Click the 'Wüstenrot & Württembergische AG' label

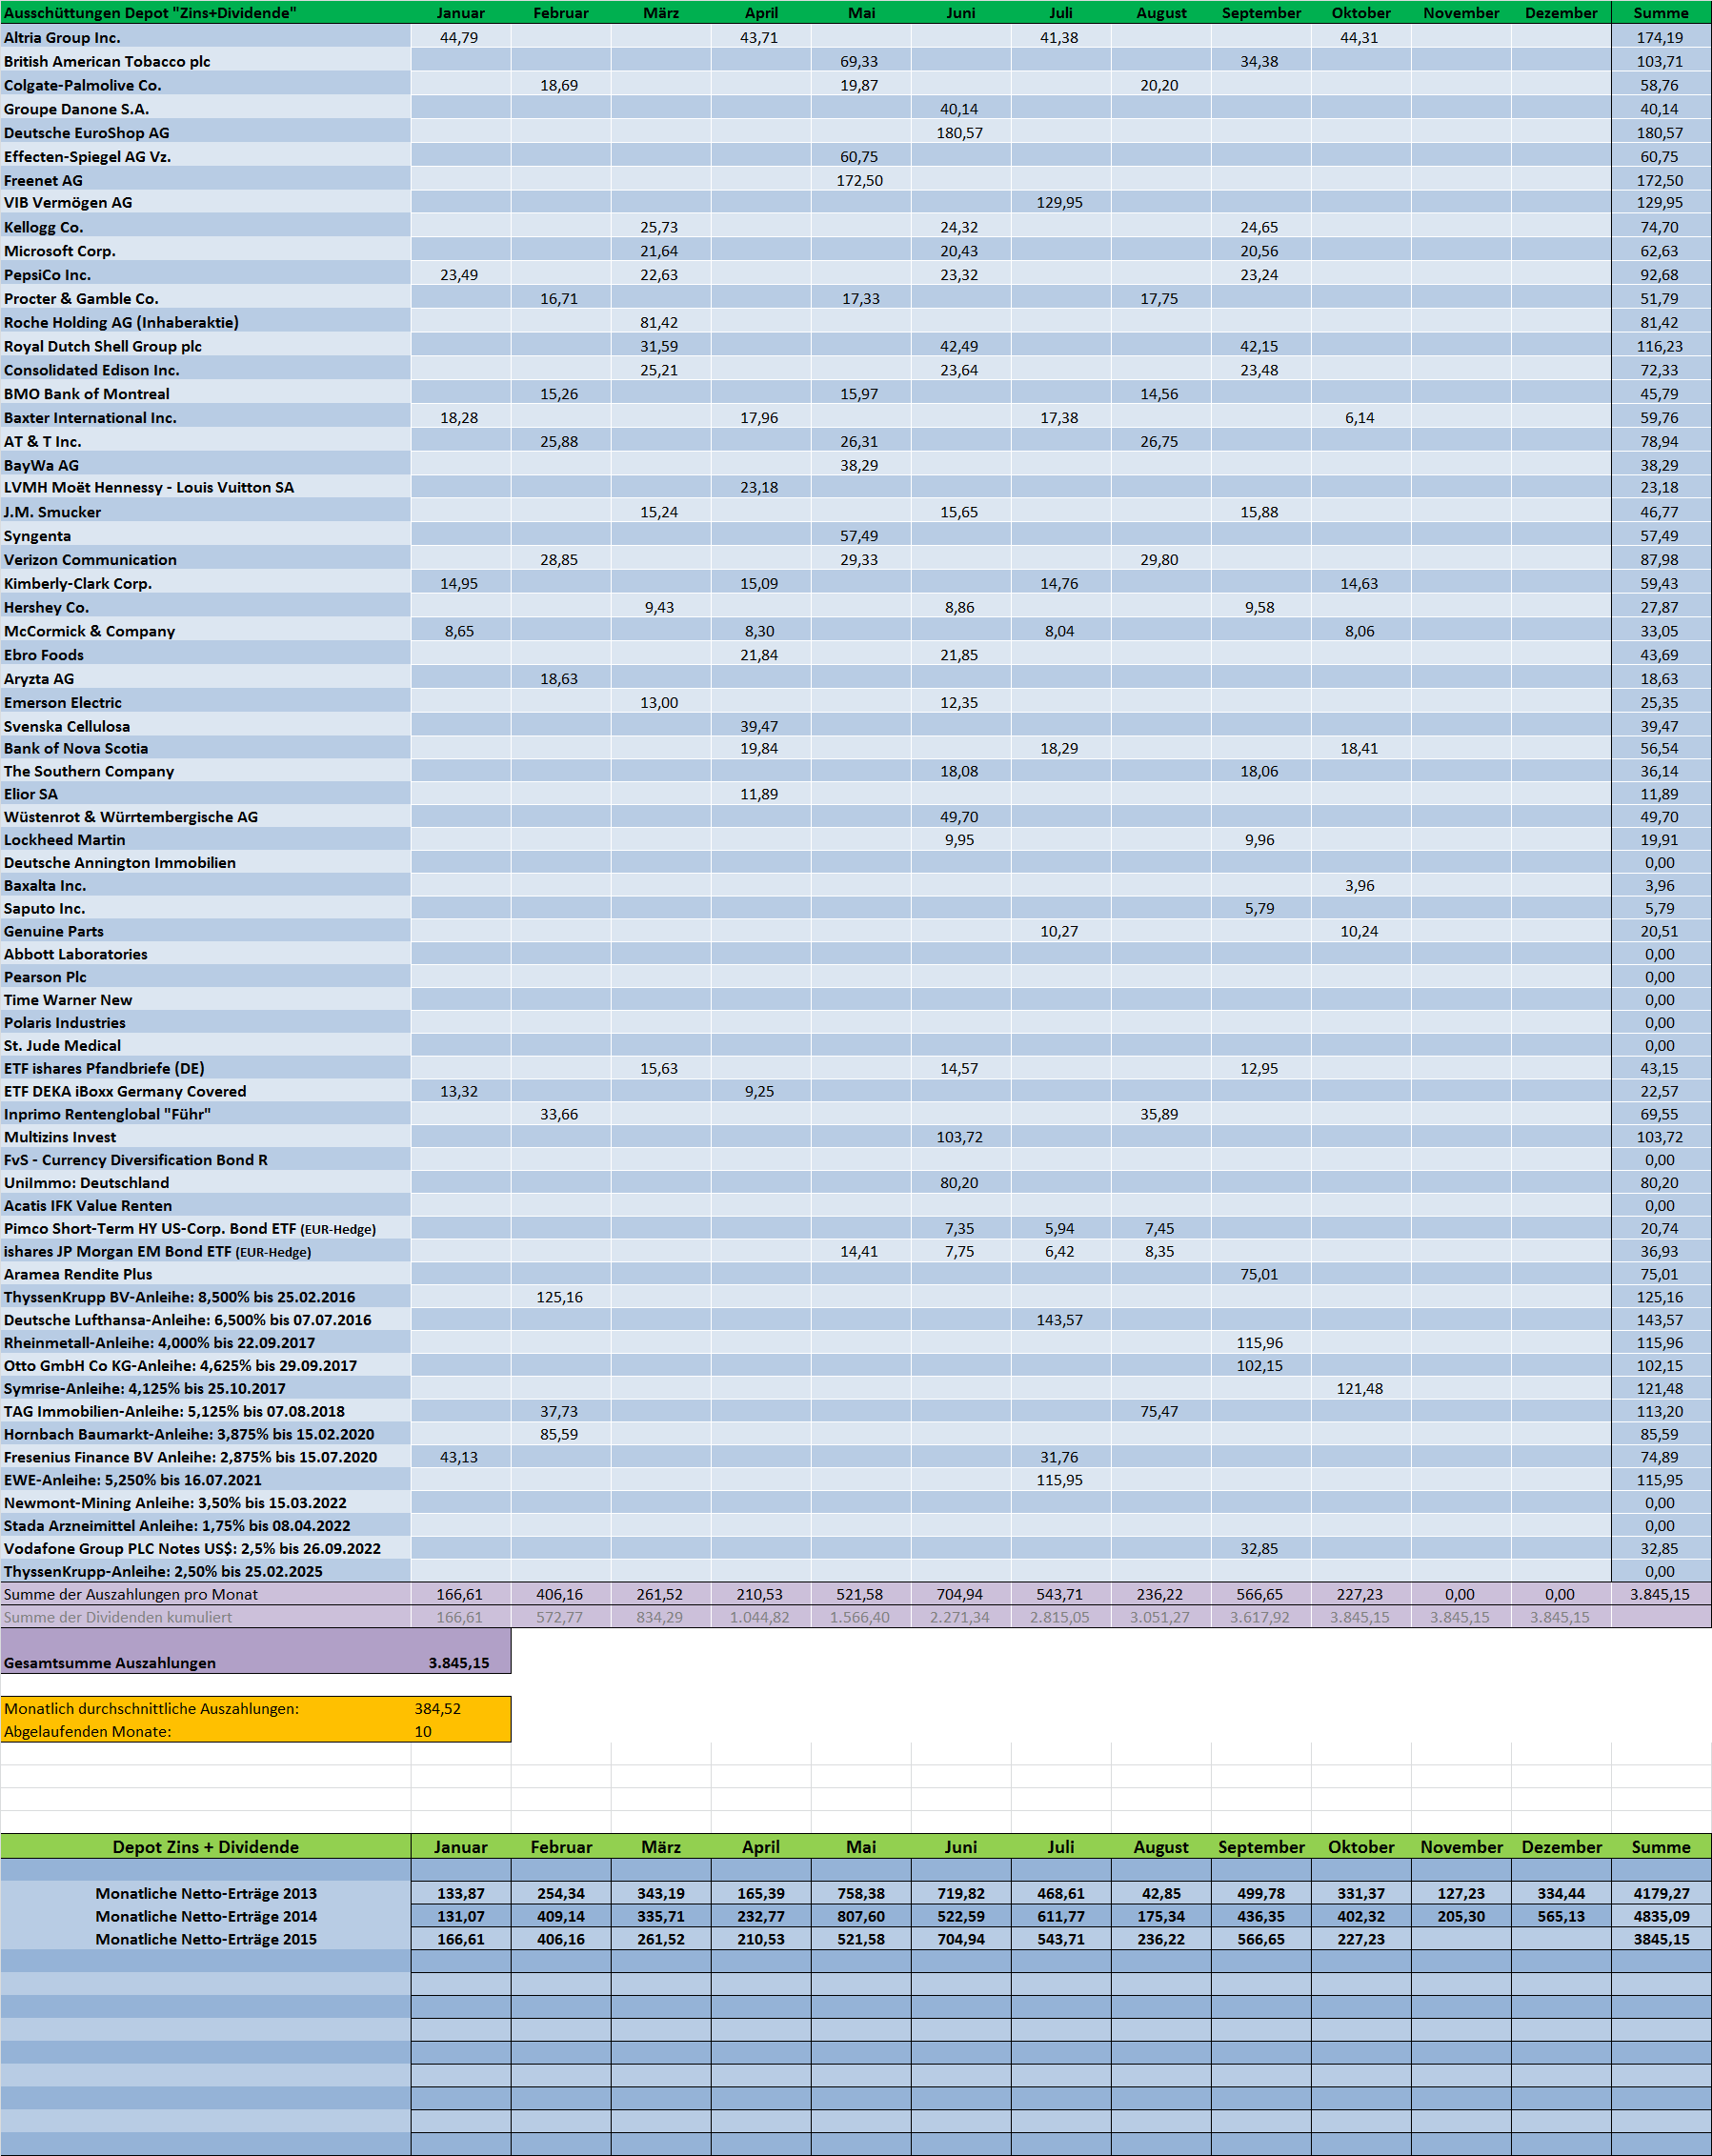click(131, 817)
